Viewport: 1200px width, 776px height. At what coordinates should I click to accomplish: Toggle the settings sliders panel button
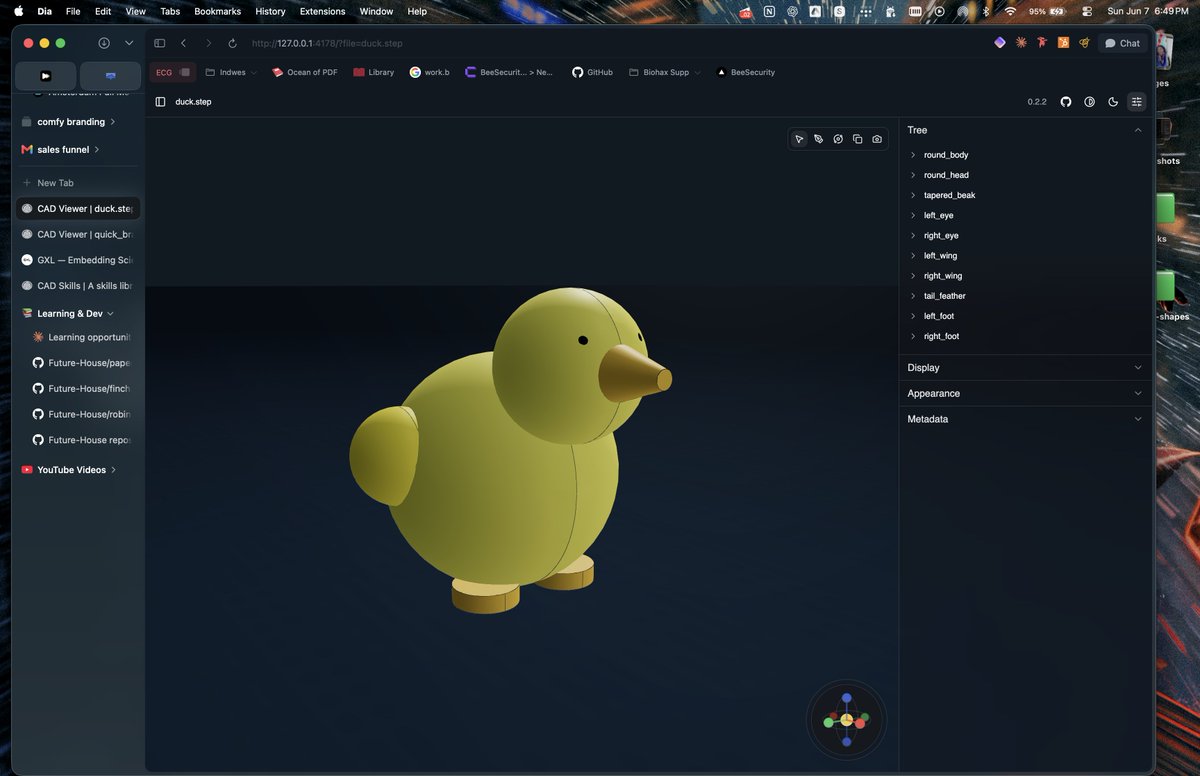(1137, 102)
